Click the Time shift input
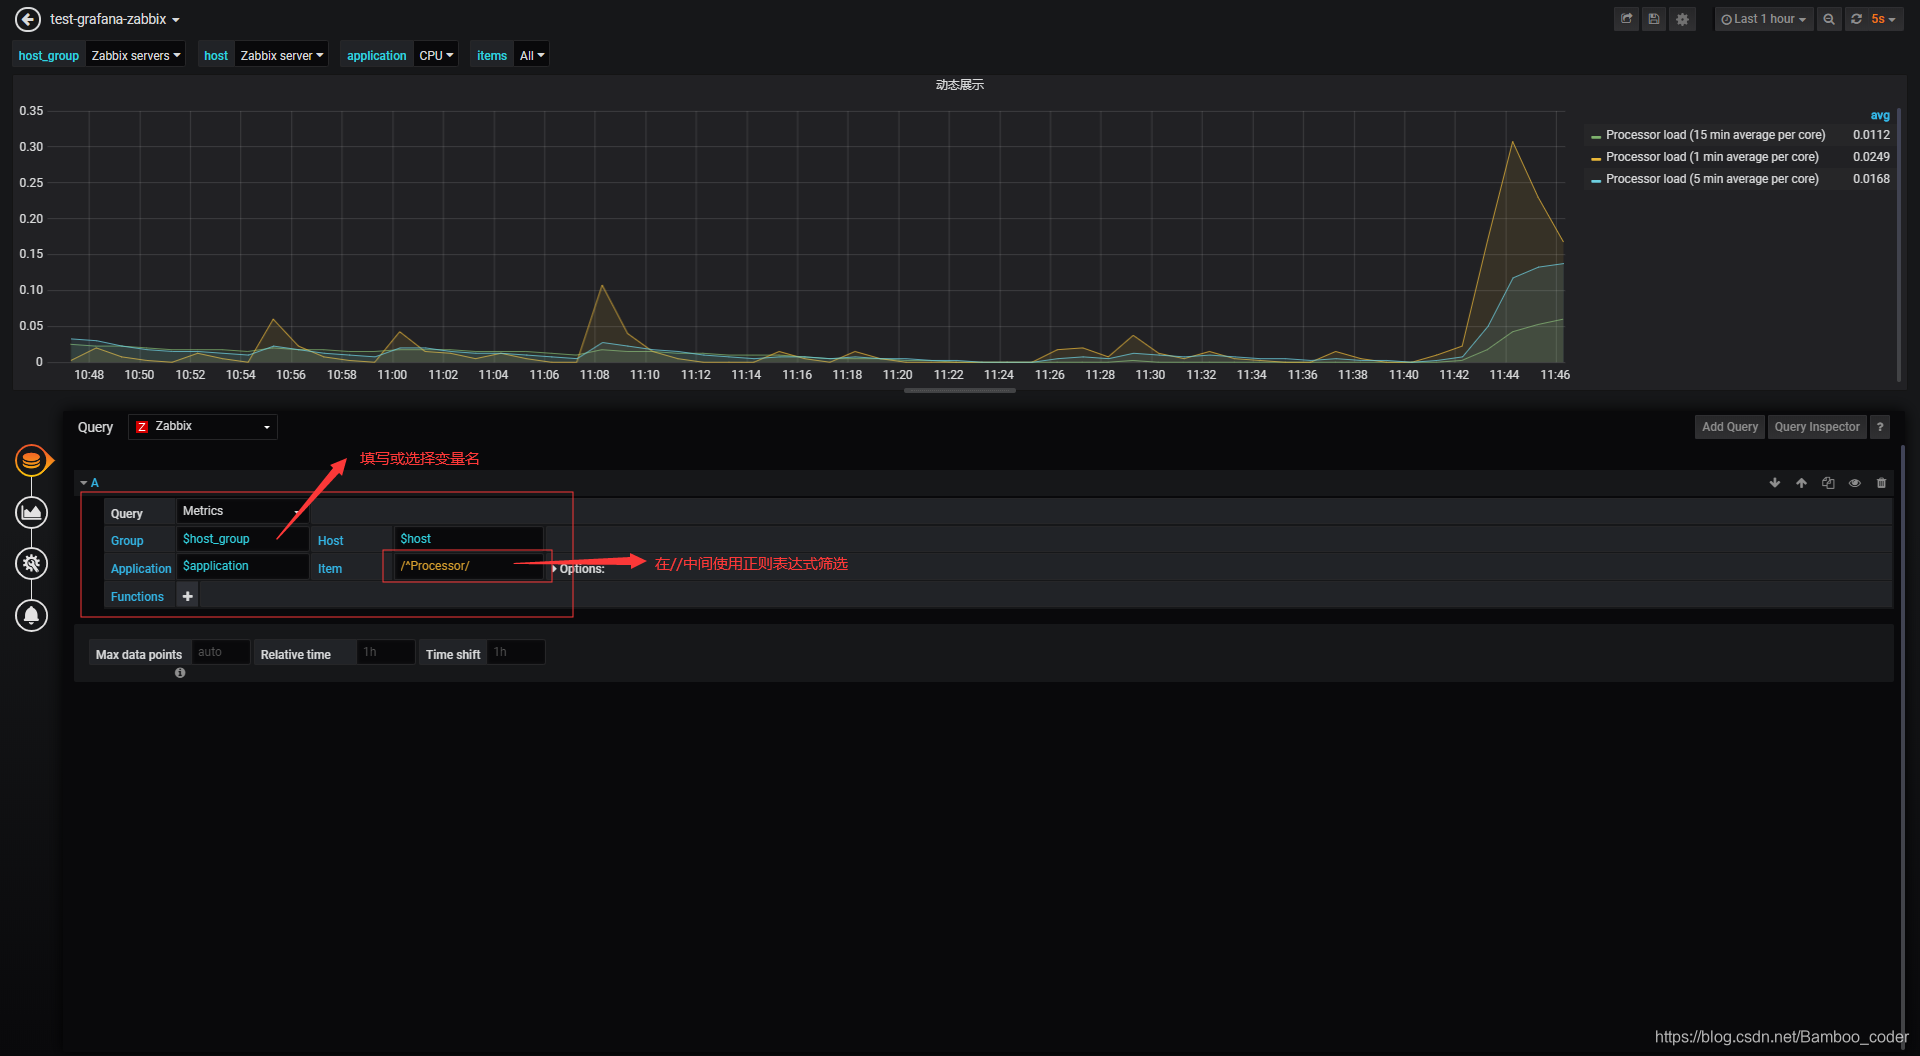The width and height of the screenshot is (1920, 1056). 515,652
